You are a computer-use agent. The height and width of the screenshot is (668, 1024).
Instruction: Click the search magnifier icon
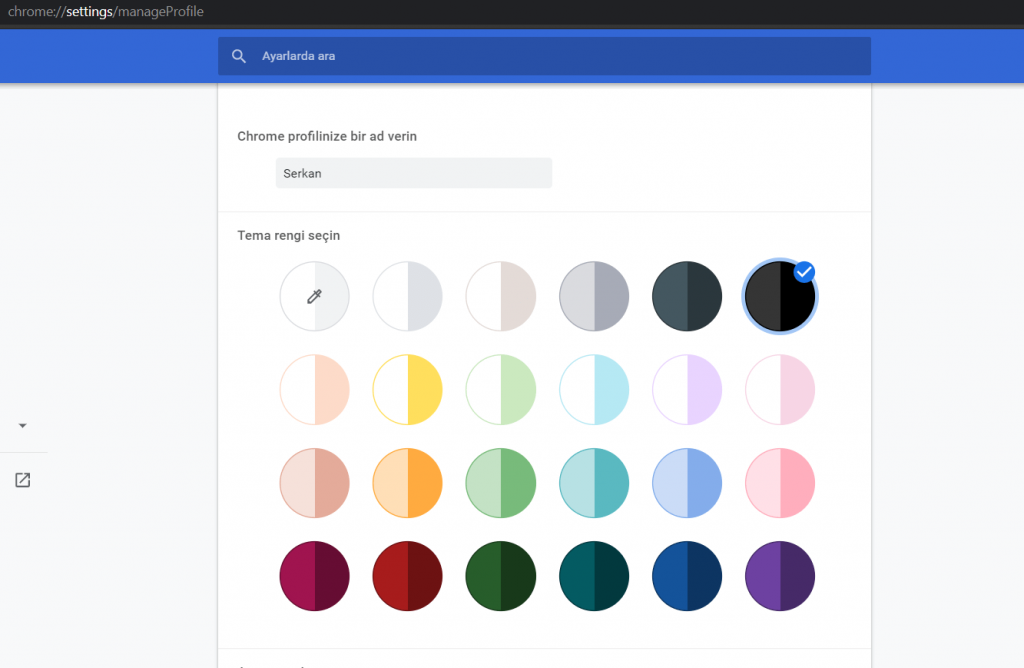[x=239, y=57]
